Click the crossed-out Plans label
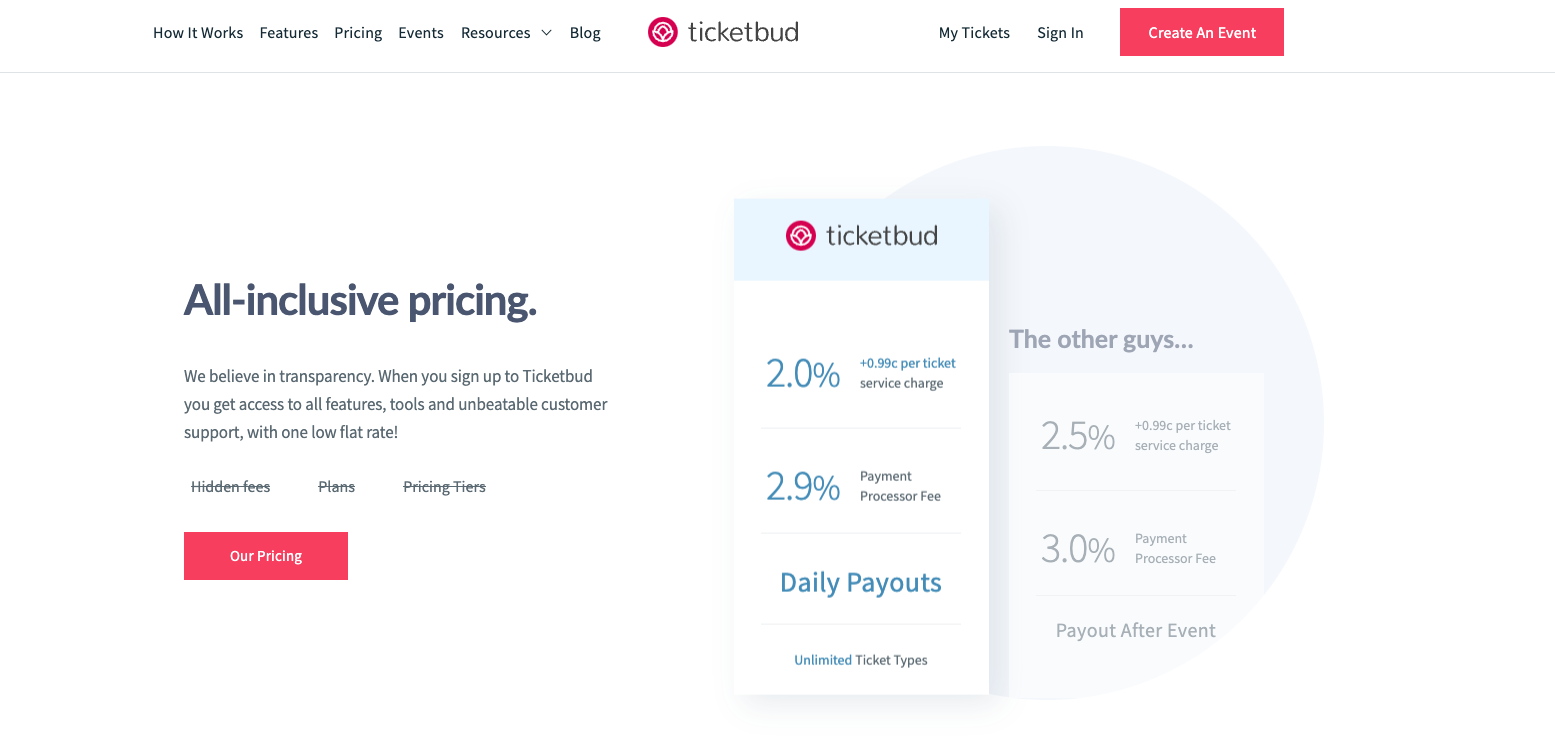Viewport: 1555px width, 750px height. coord(336,486)
